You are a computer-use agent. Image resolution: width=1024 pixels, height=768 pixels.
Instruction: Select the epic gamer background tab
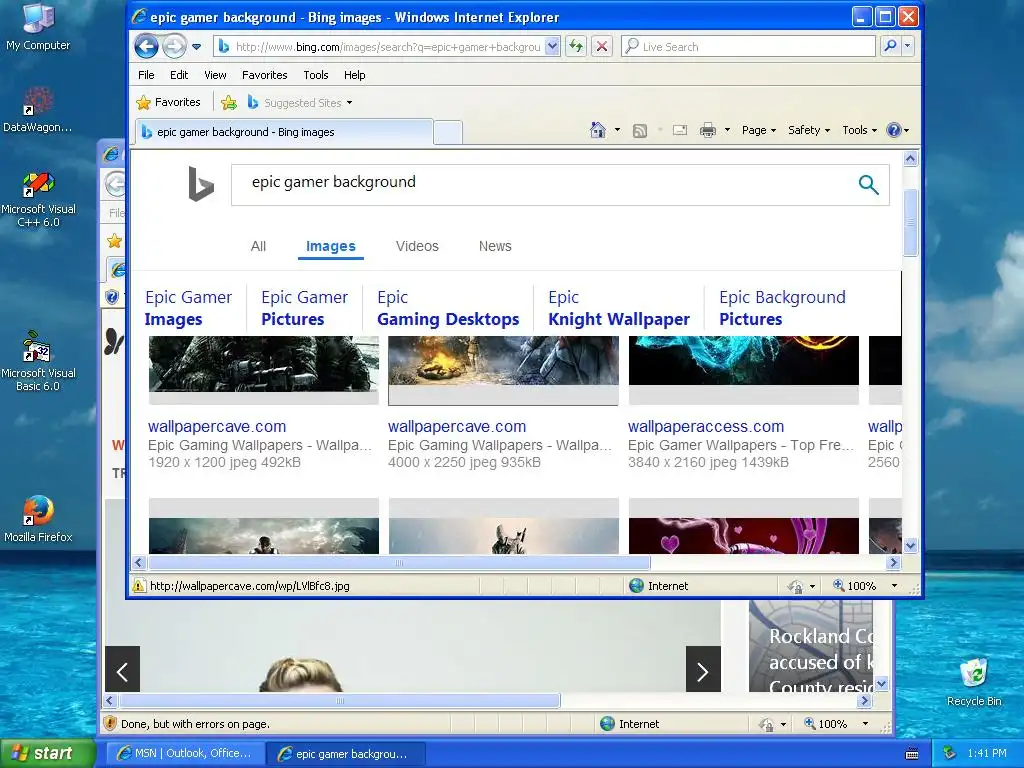click(284, 132)
